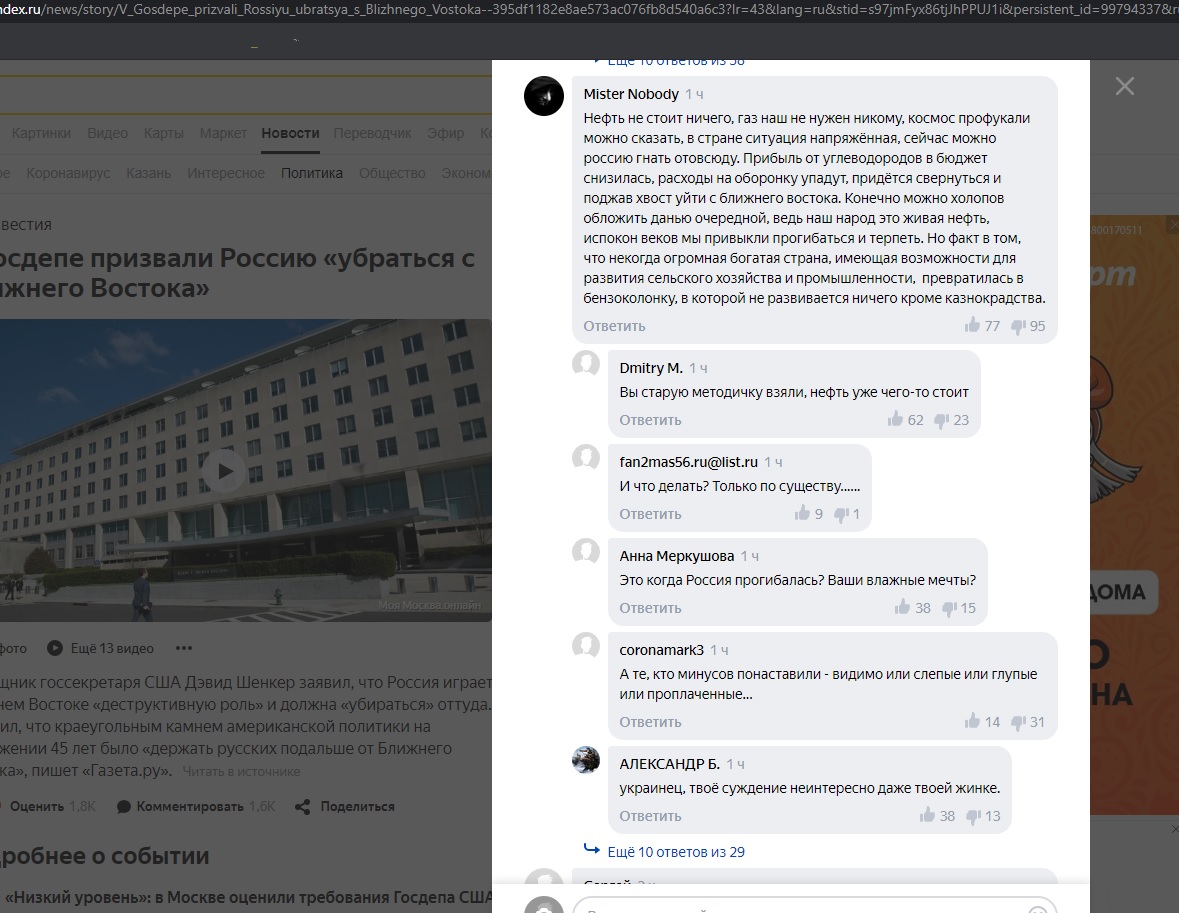The width and height of the screenshot is (1179, 913).
Task: Close the comments panel with X
Action: 1124,87
